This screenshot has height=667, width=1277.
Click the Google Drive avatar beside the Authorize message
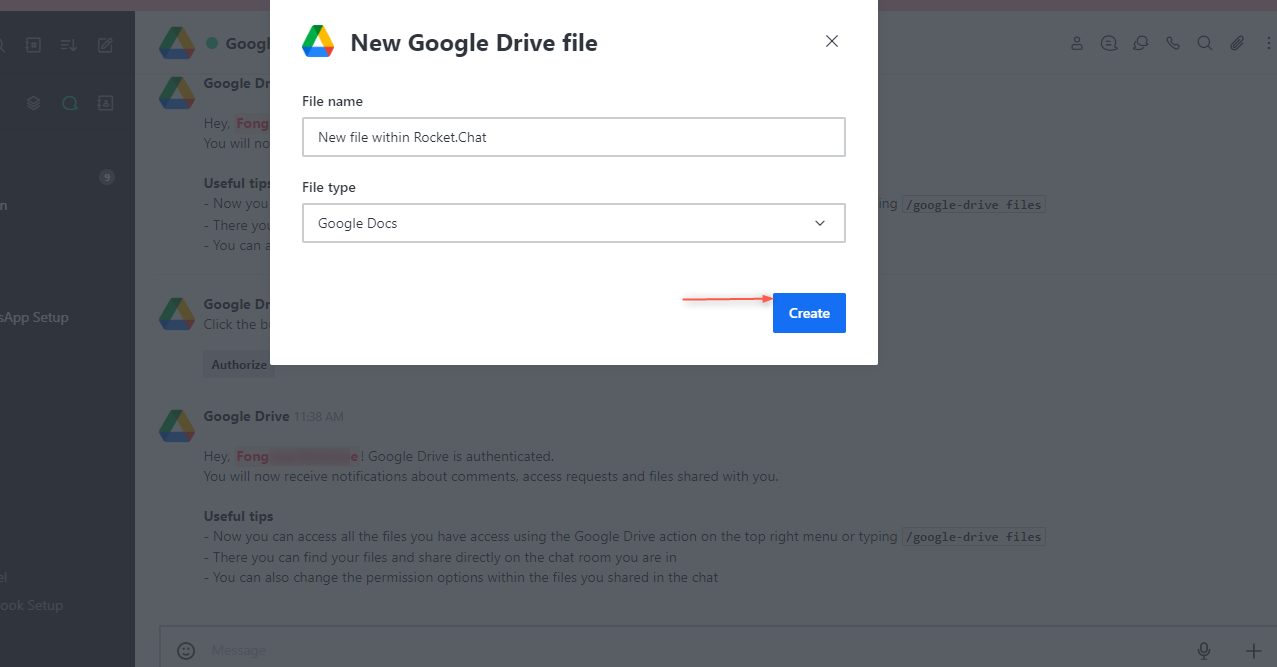177,313
